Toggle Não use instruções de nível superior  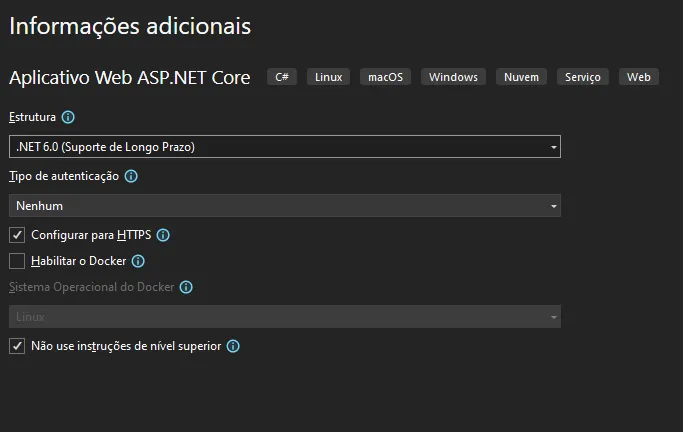click(17, 346)
